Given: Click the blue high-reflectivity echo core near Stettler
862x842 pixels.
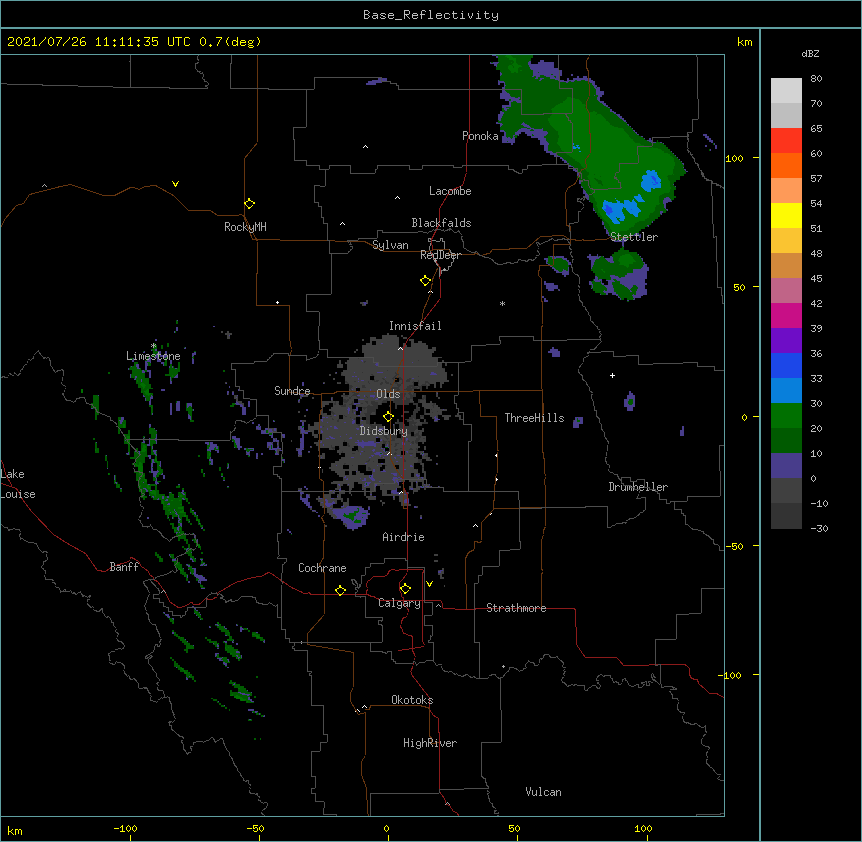Looking at the screenshot, I should (622, 209).
